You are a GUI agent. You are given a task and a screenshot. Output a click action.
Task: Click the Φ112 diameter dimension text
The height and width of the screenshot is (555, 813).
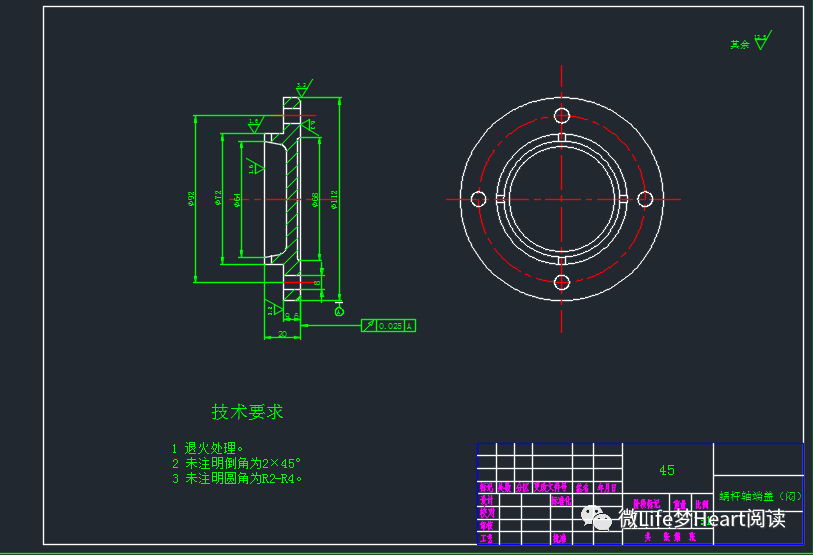click(x=334, y=199)
